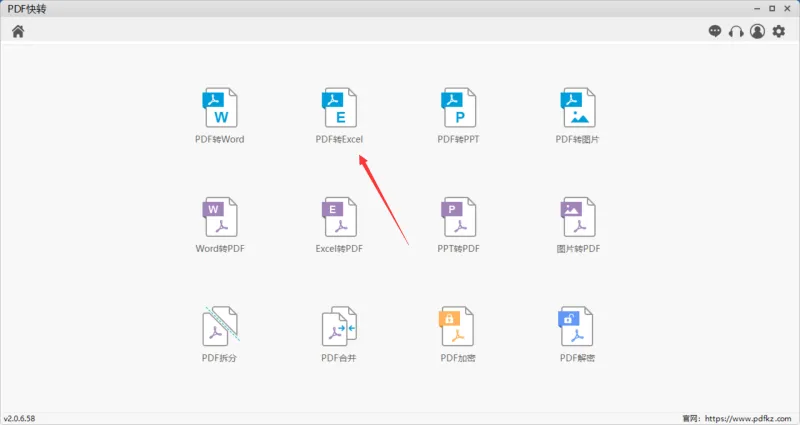Open the PDF合并 merge tool icon
The height and width of the screenshot is (425, 800).
coord(339,326)
